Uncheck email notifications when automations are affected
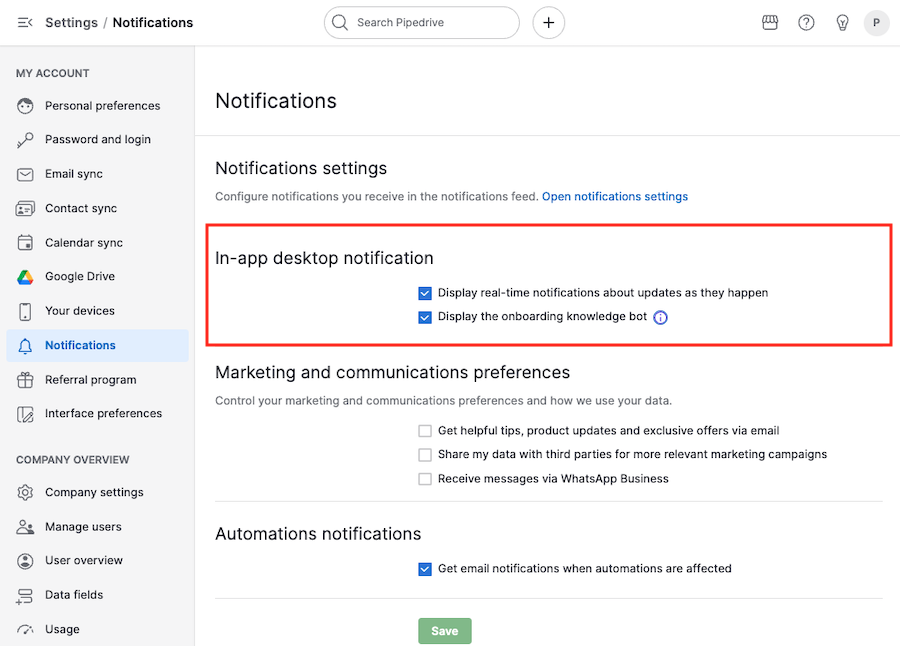The image size is (900, 646). pyautogui.click(x=425, y=568)
